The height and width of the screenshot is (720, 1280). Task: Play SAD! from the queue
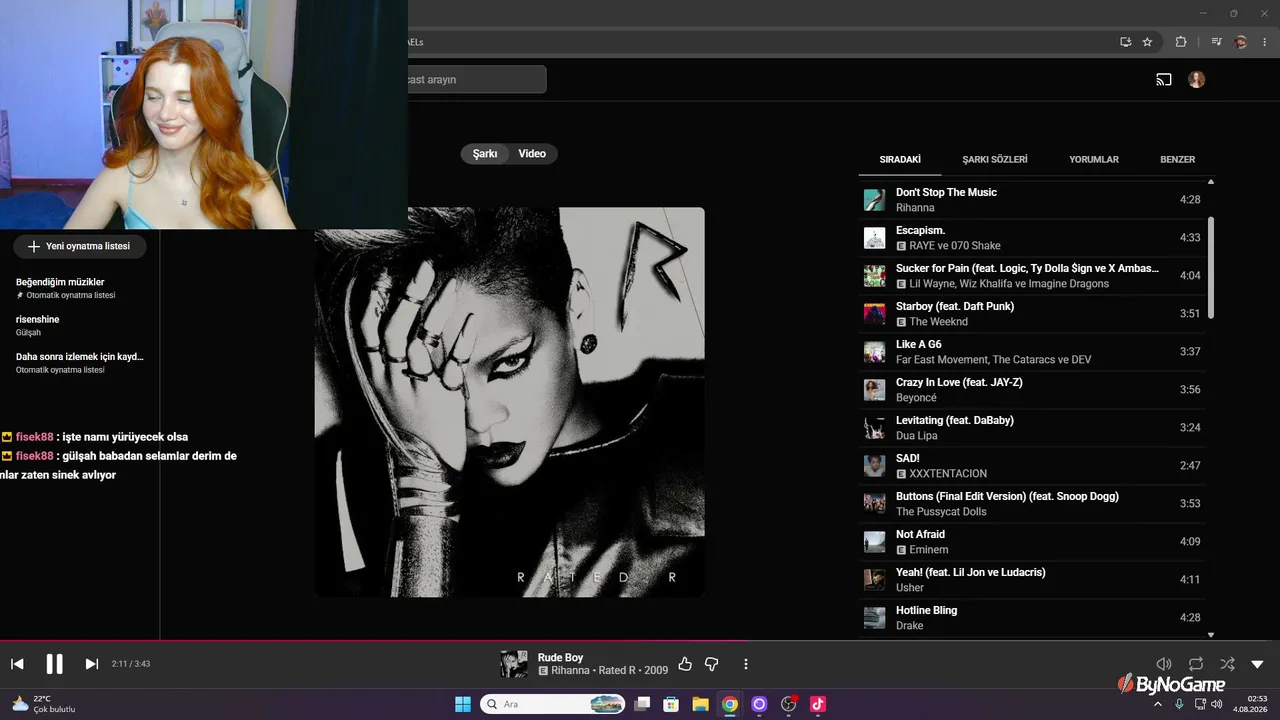(1032, 466)
